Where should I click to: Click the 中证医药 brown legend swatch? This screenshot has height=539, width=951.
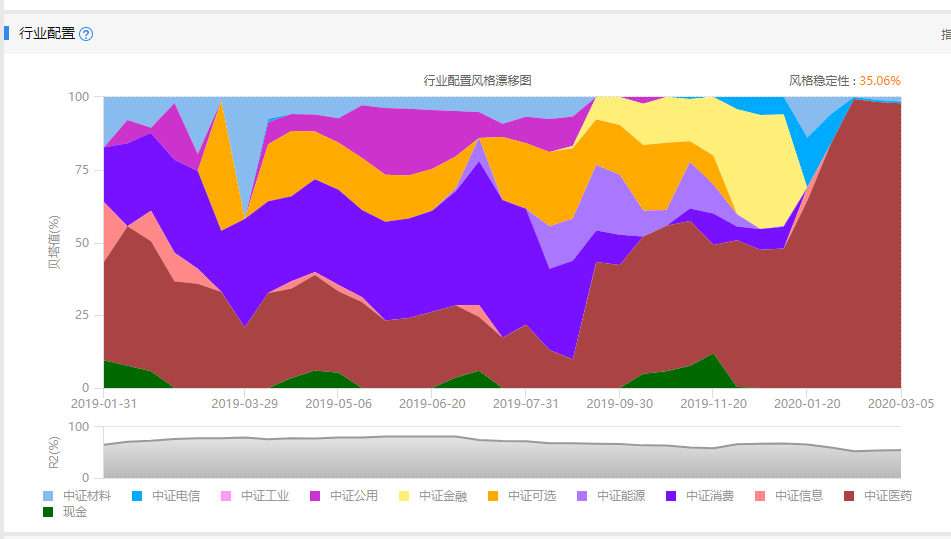coord(849,496)
